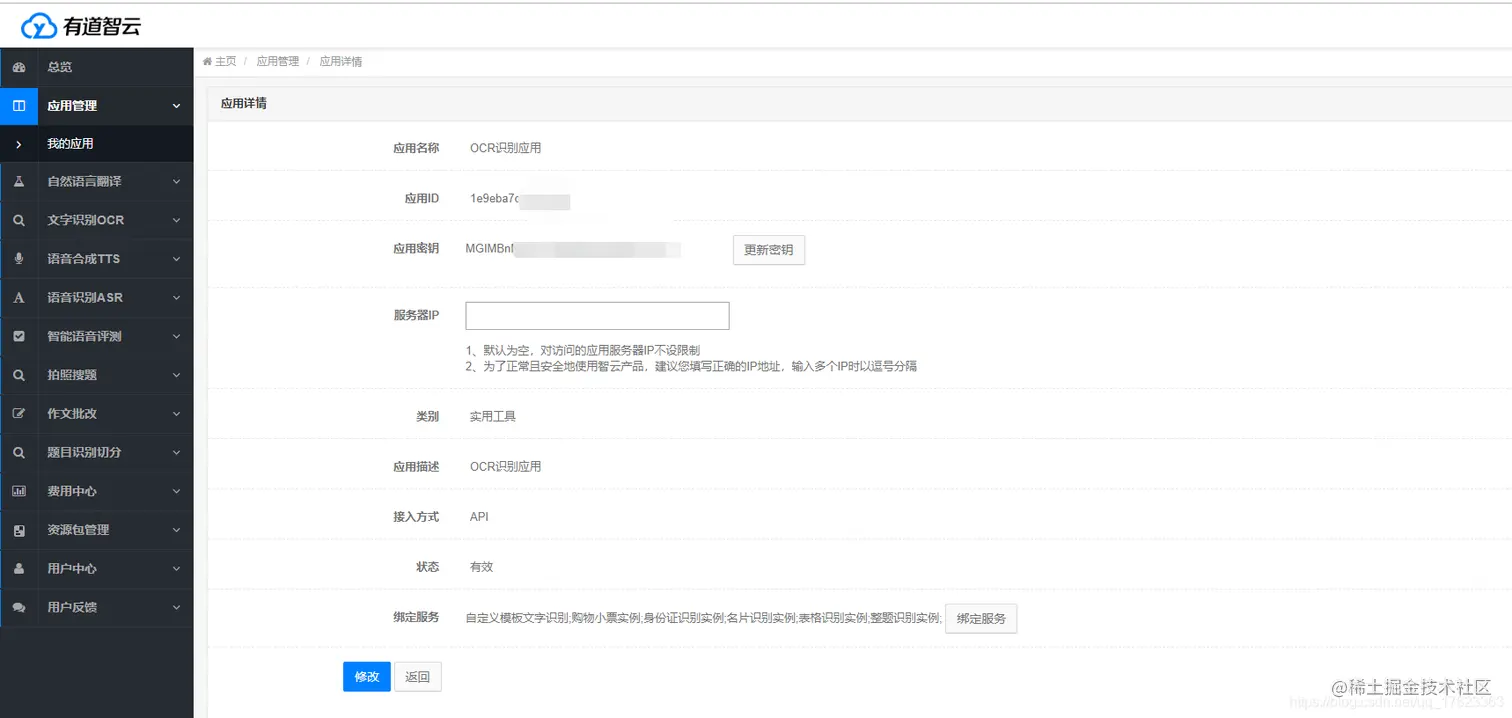The width and height of the screenshot is (1512, 718).
Task: Click the magnifier icon beside 文字识别OCR
Action: coord(18,220)
